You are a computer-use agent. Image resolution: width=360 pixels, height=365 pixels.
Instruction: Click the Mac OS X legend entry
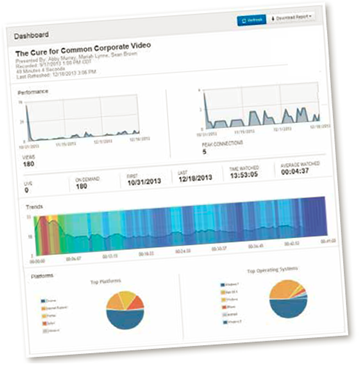[231, 292]
